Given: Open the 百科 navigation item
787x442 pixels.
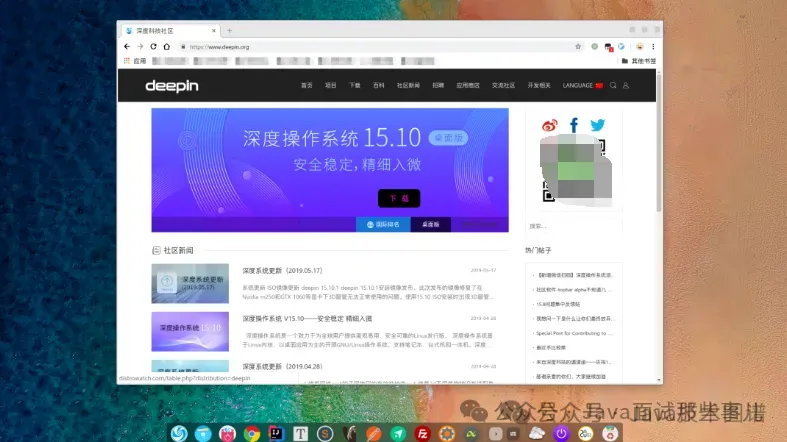Looking at the screenshot, I should pos(378,85).
